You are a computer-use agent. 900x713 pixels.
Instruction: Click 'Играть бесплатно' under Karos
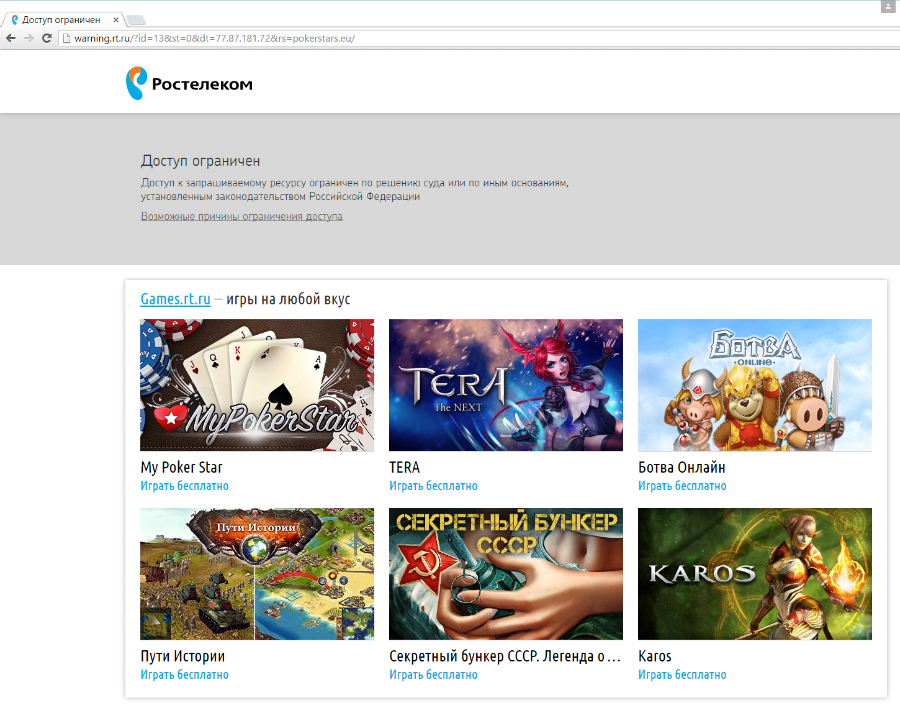coord(682,675)
